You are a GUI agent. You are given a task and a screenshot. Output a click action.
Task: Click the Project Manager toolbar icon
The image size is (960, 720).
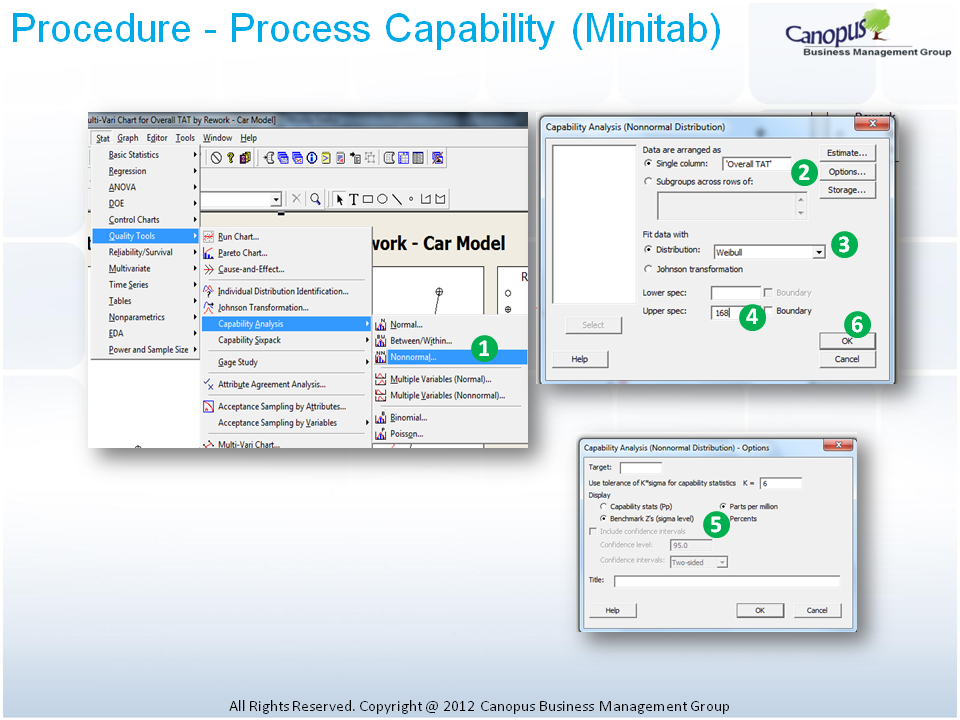click(418, 158)
